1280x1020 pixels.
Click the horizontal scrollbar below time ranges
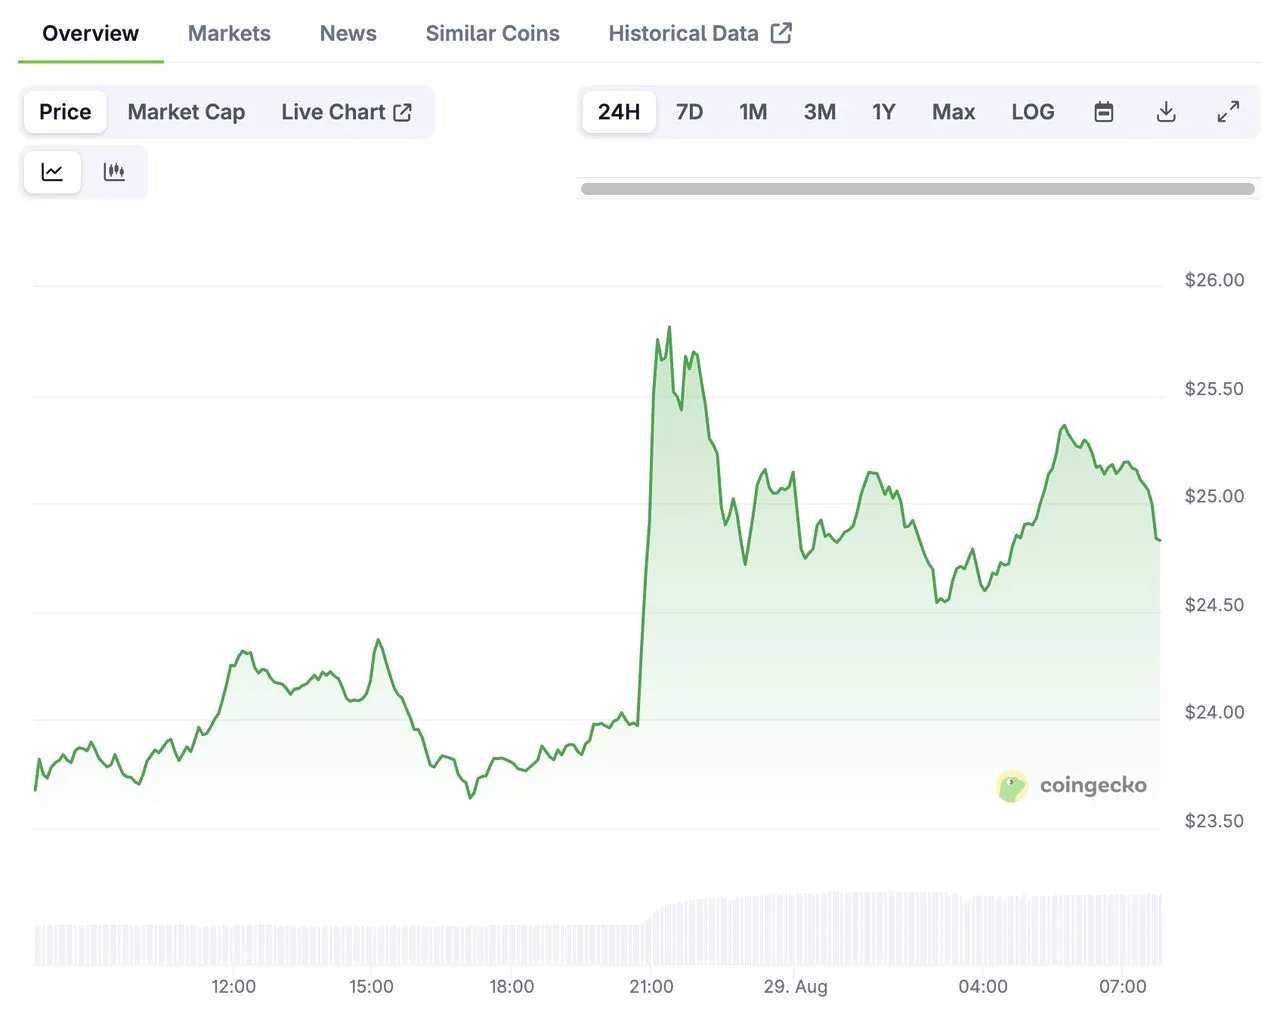pos(917,189)
